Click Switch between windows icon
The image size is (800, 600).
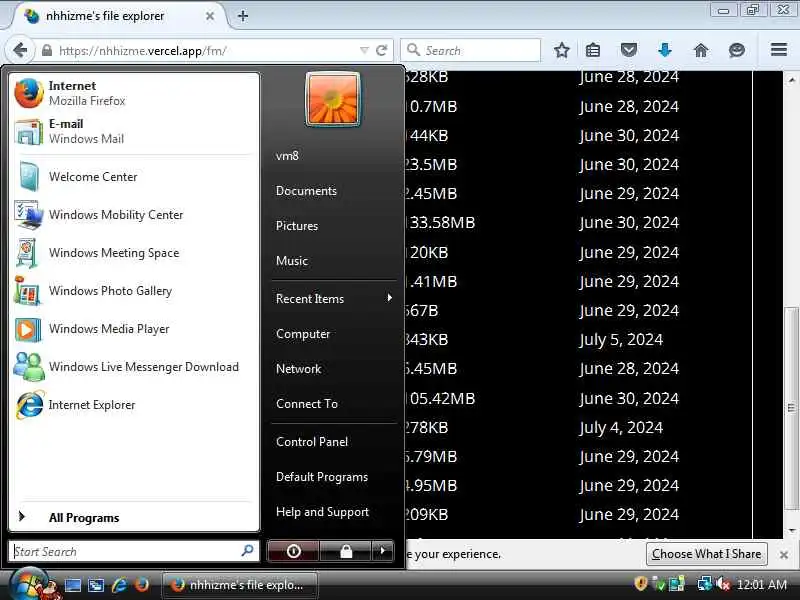click(96, 585)
